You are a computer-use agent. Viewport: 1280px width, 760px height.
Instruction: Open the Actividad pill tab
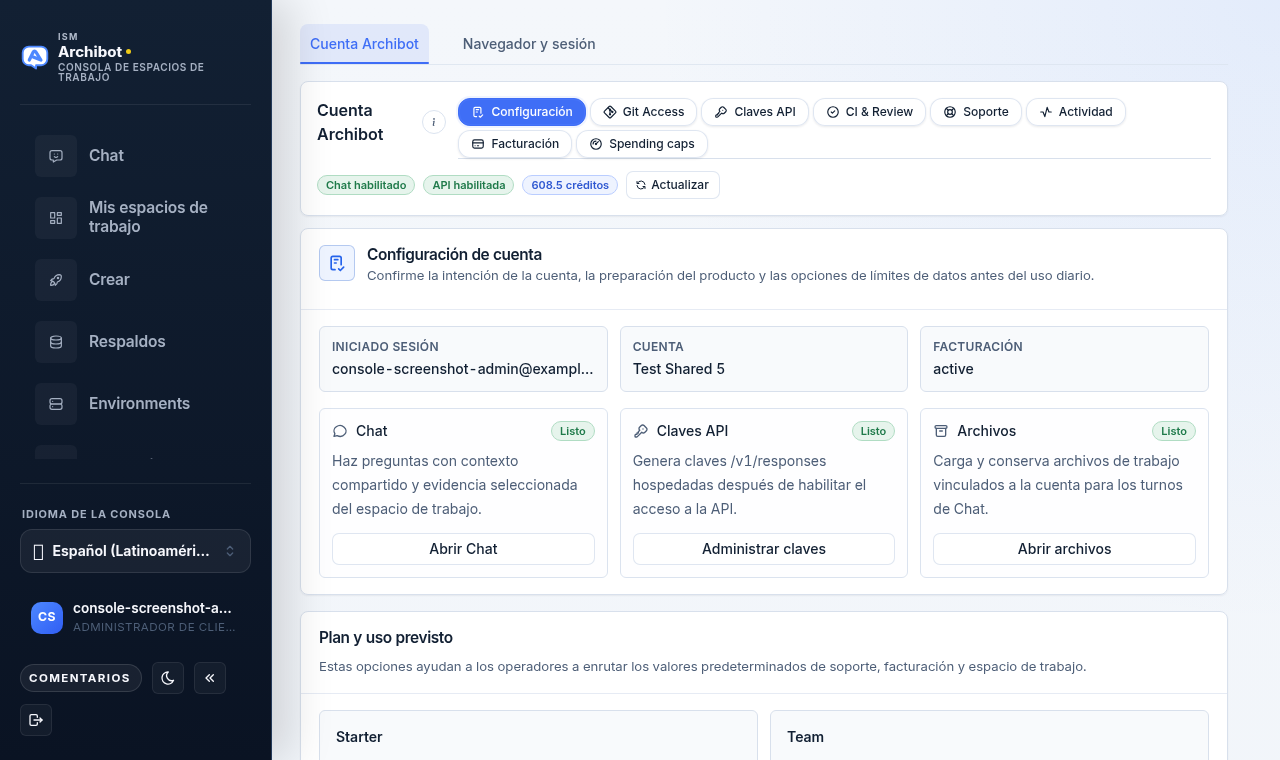coord(1076,112)
